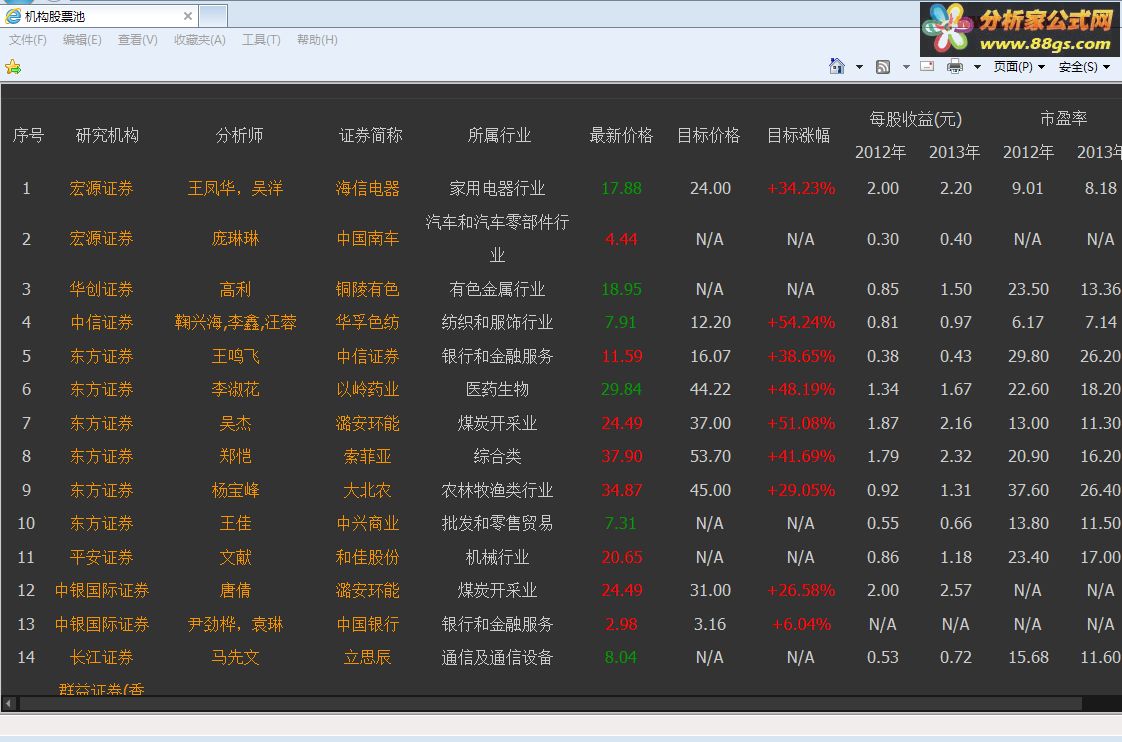Click analyst 庞琳琳
The width and height of the screenshot is (1122, 742).
[x=235, y=238]
